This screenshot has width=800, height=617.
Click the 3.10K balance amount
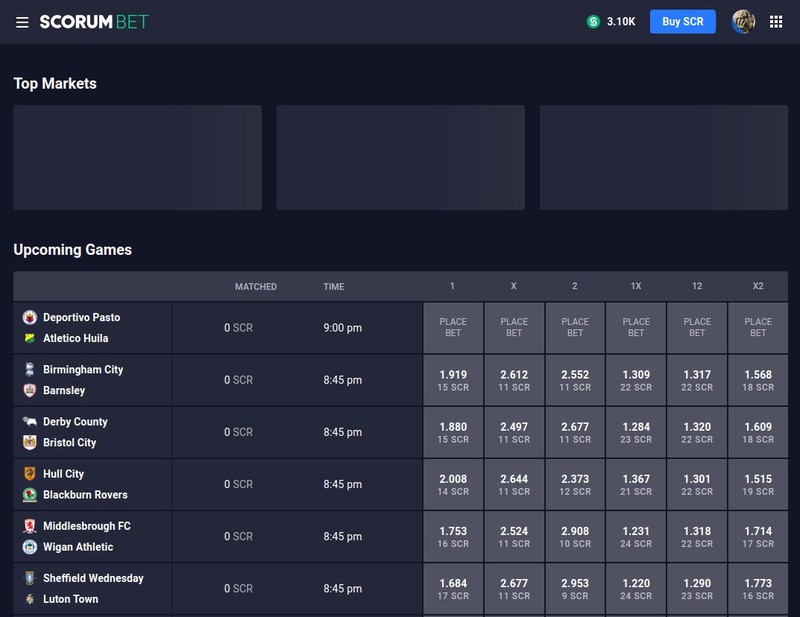pyautogui.click(x=621, y=21)
